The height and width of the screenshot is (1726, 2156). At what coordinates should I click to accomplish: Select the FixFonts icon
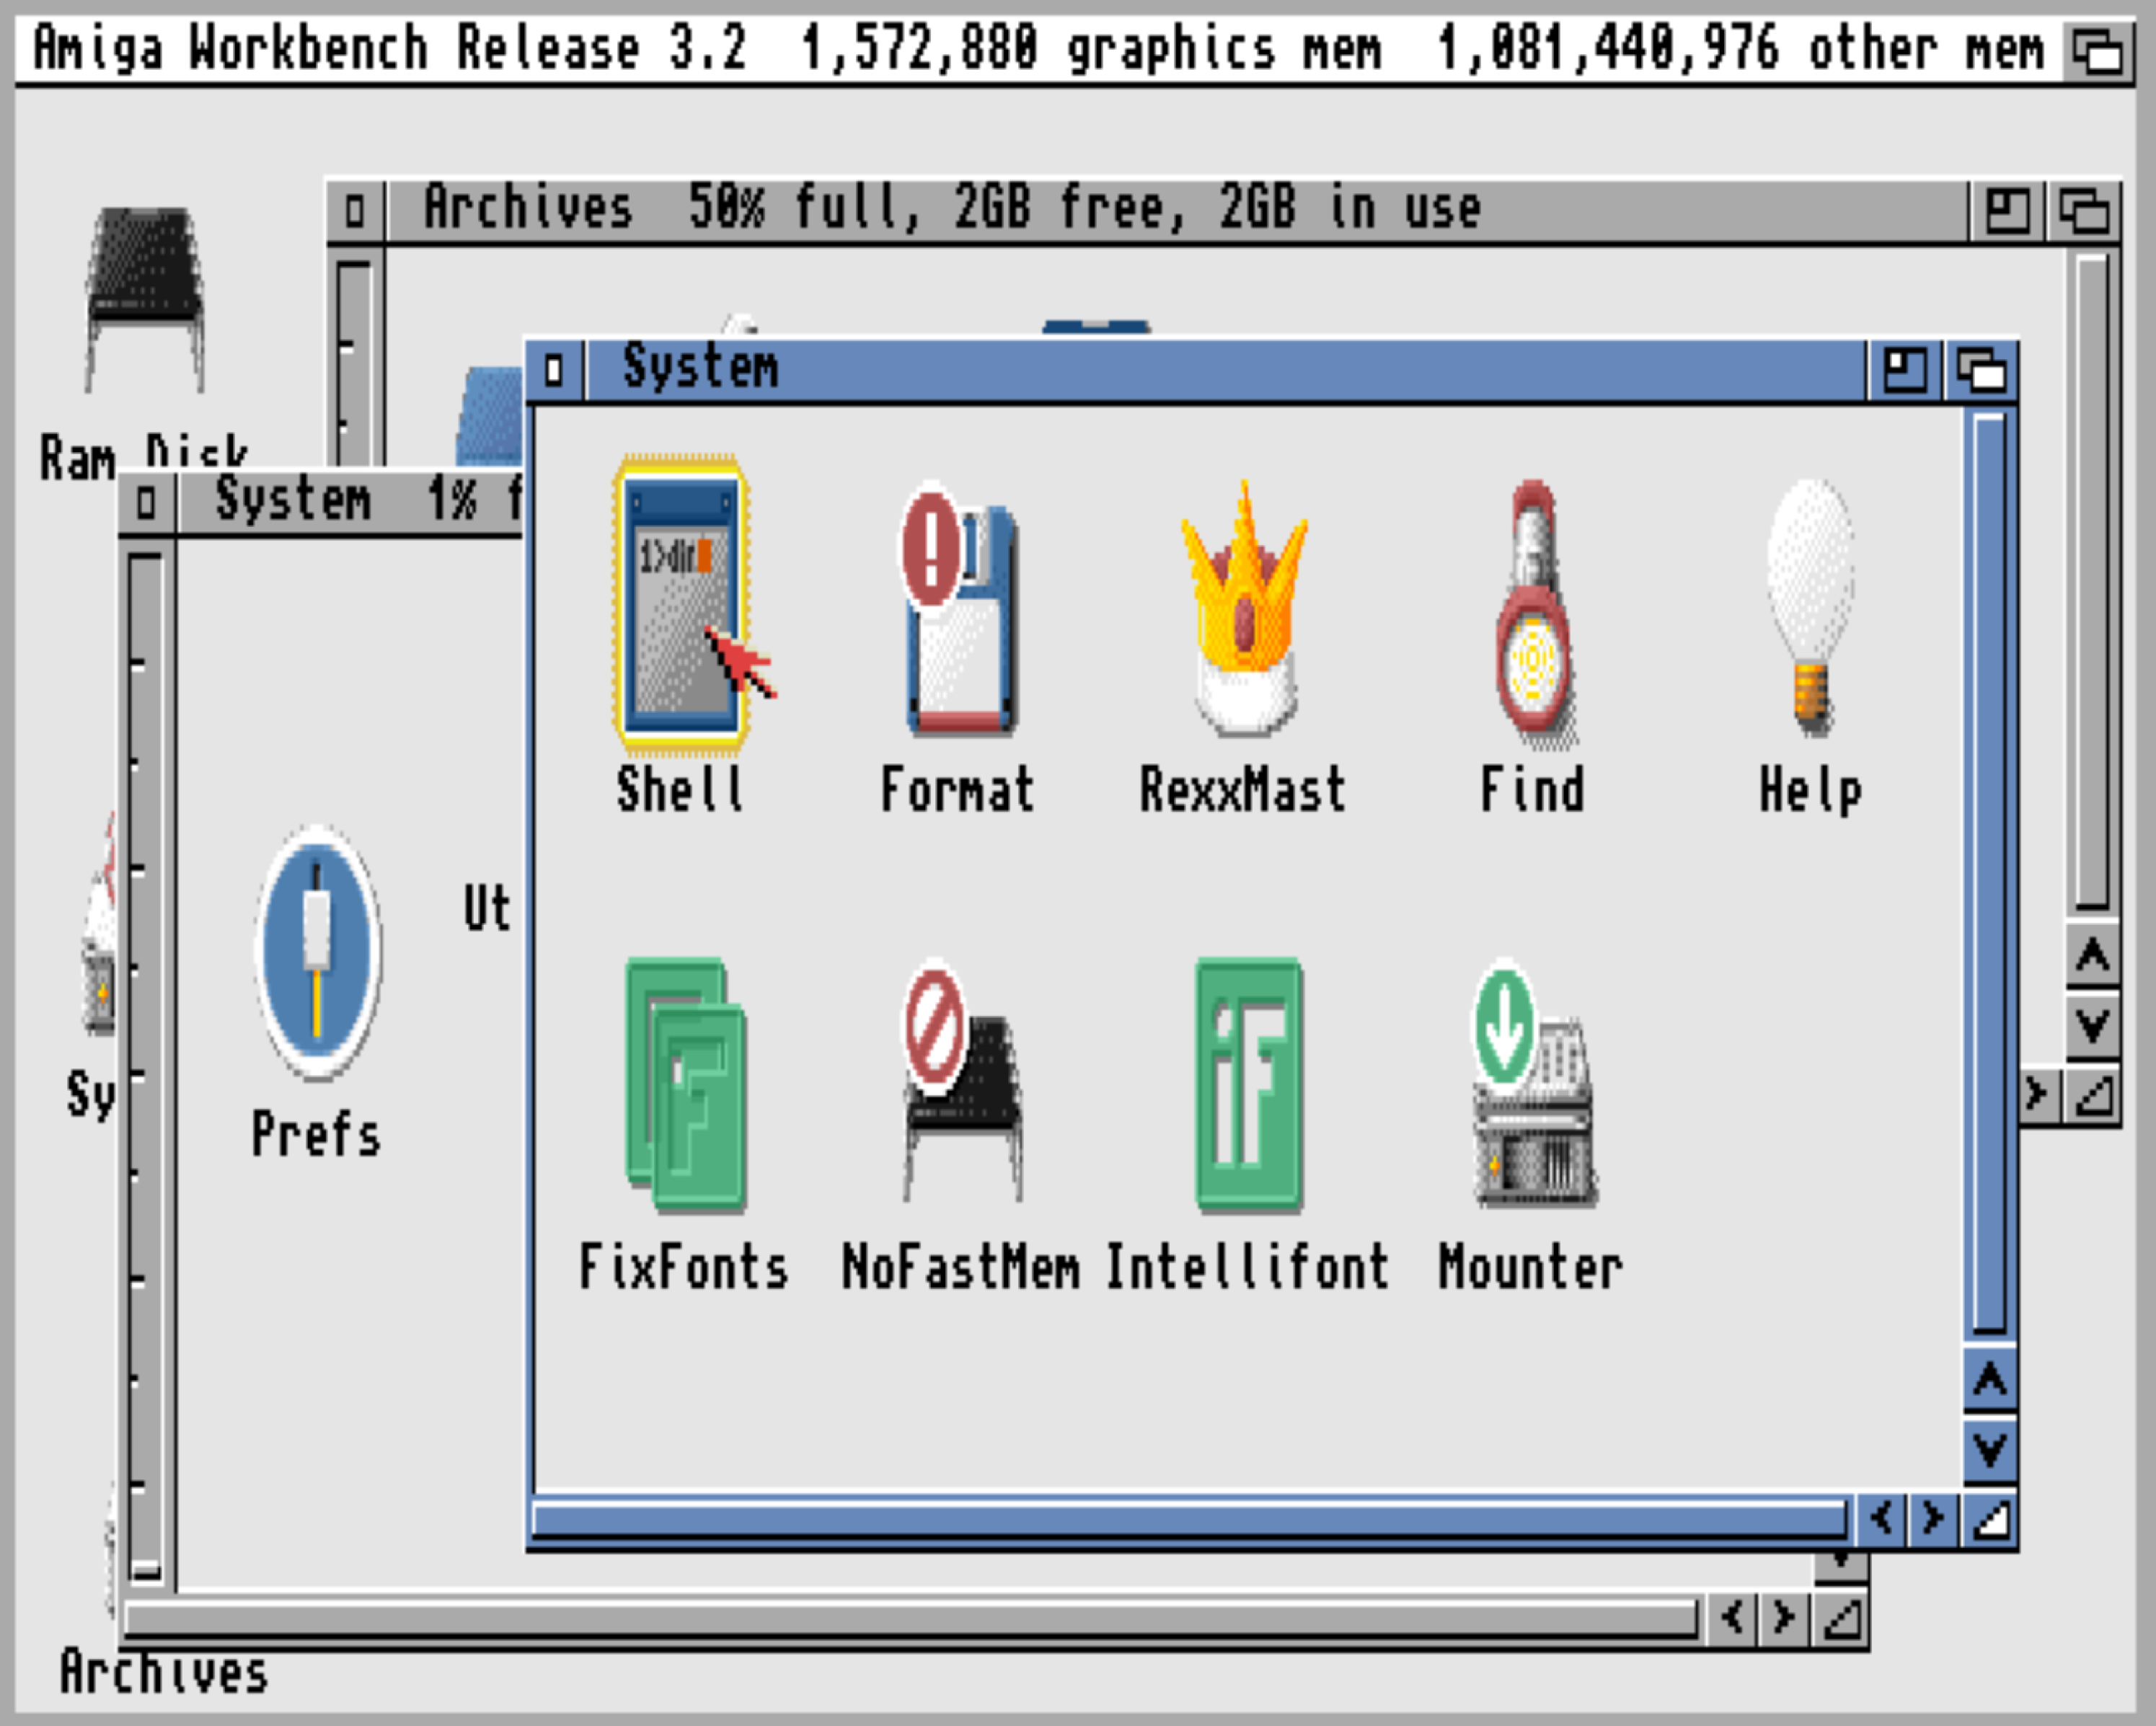pyautogui.click(x=685, y=1085)
